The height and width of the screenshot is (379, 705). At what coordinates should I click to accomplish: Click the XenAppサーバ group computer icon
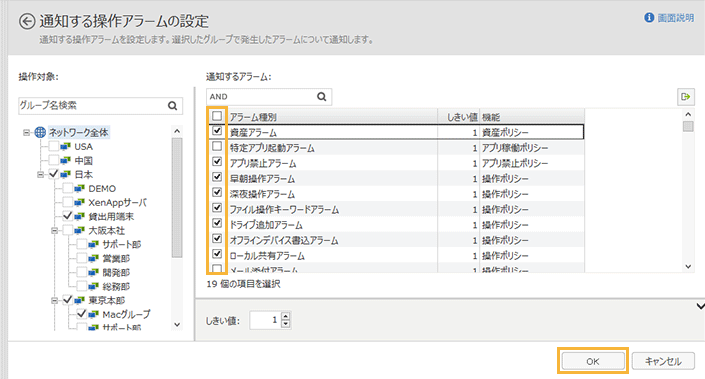(80, 202)
